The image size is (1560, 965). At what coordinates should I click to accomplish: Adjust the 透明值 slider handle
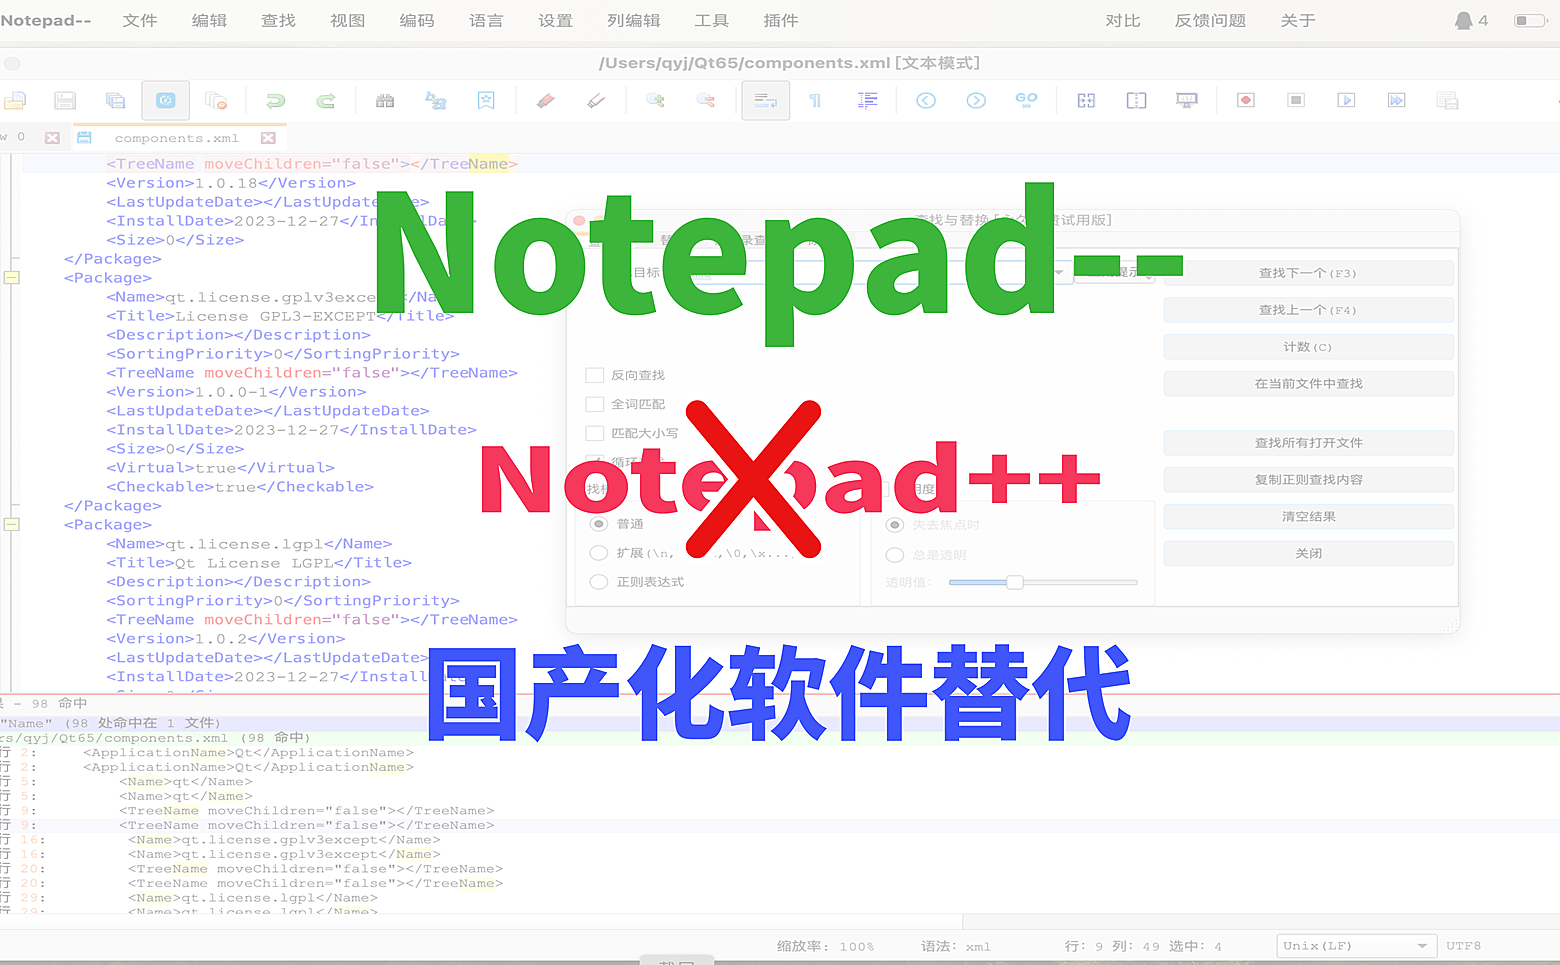pos(1014,582)
